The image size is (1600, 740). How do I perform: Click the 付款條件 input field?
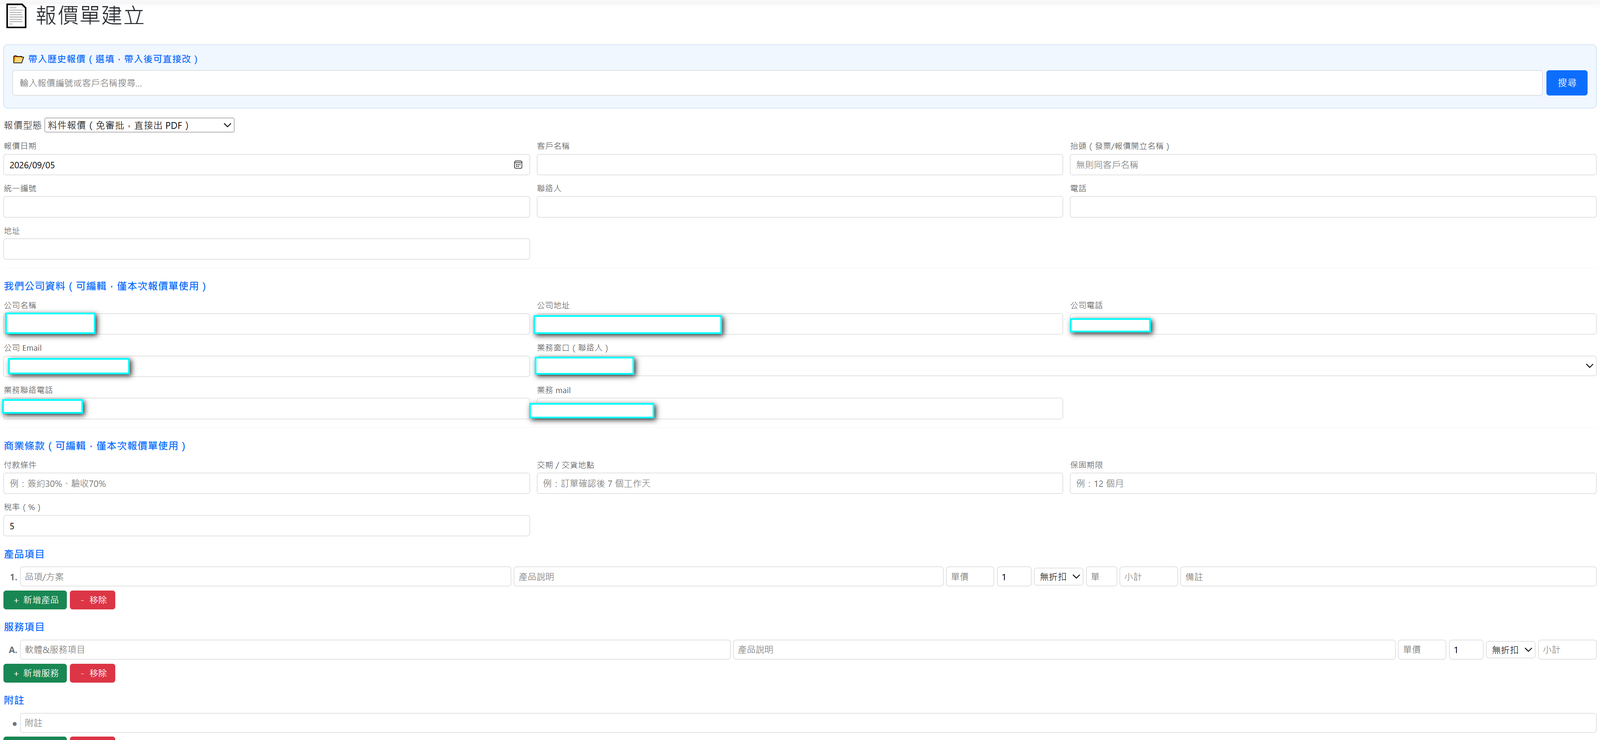[x=266, y=483]
